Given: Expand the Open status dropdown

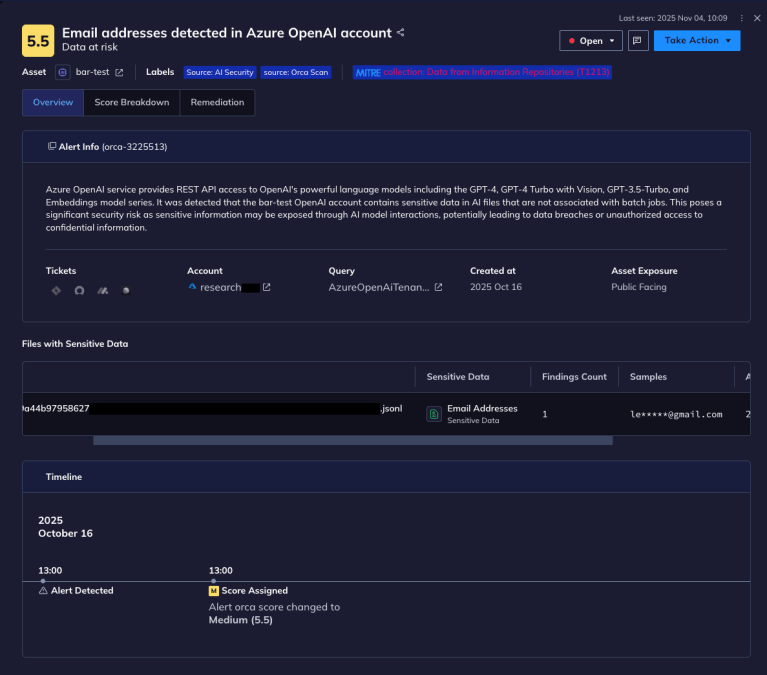Looking at the screenshot, I should 591,41.
